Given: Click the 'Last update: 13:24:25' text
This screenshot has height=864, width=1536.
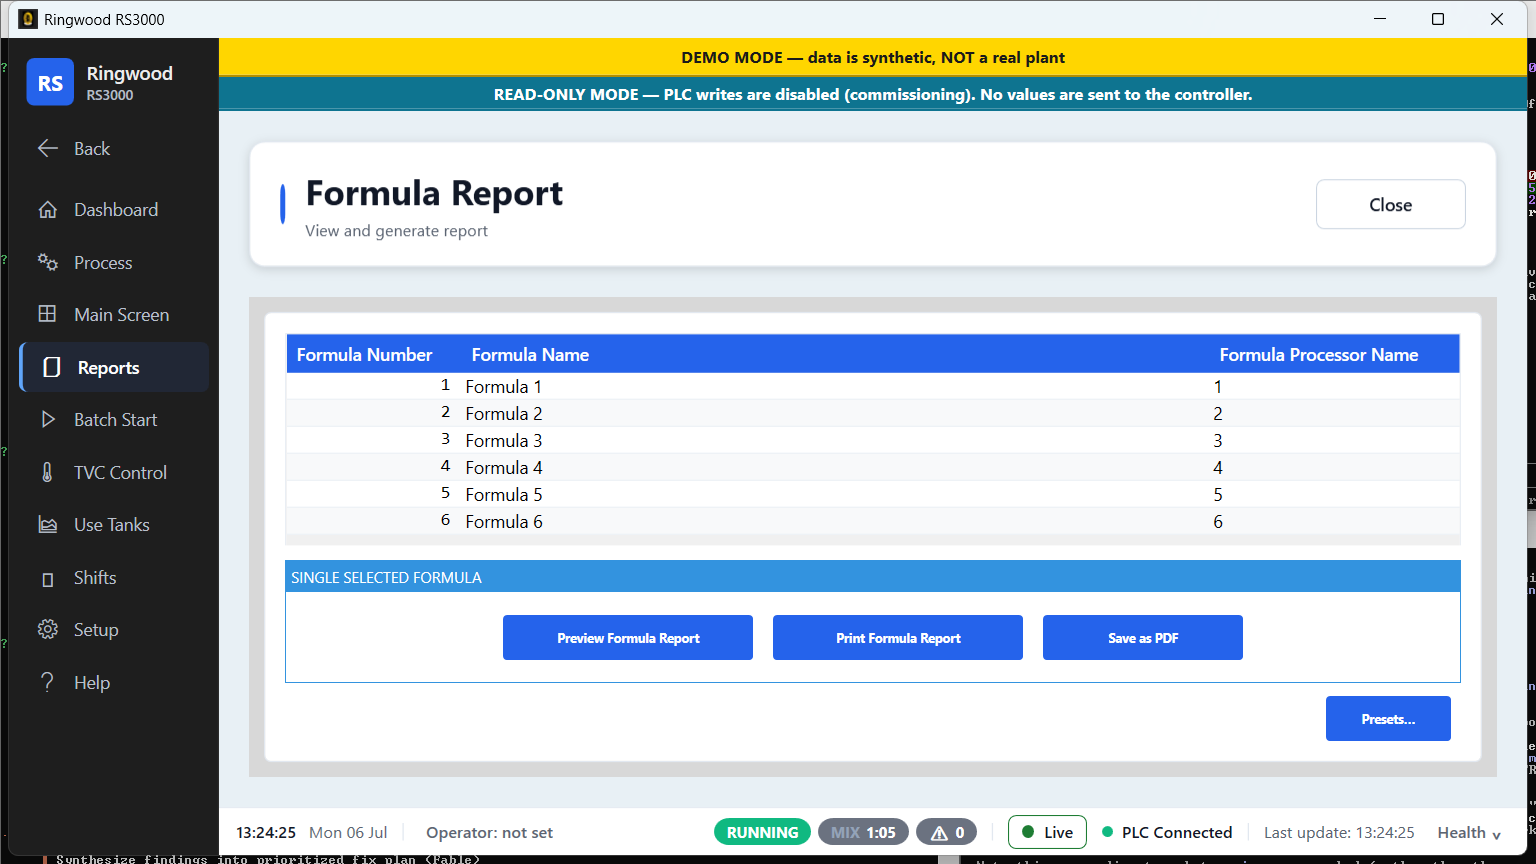Looking at the screenshot, I should 1339,833.
